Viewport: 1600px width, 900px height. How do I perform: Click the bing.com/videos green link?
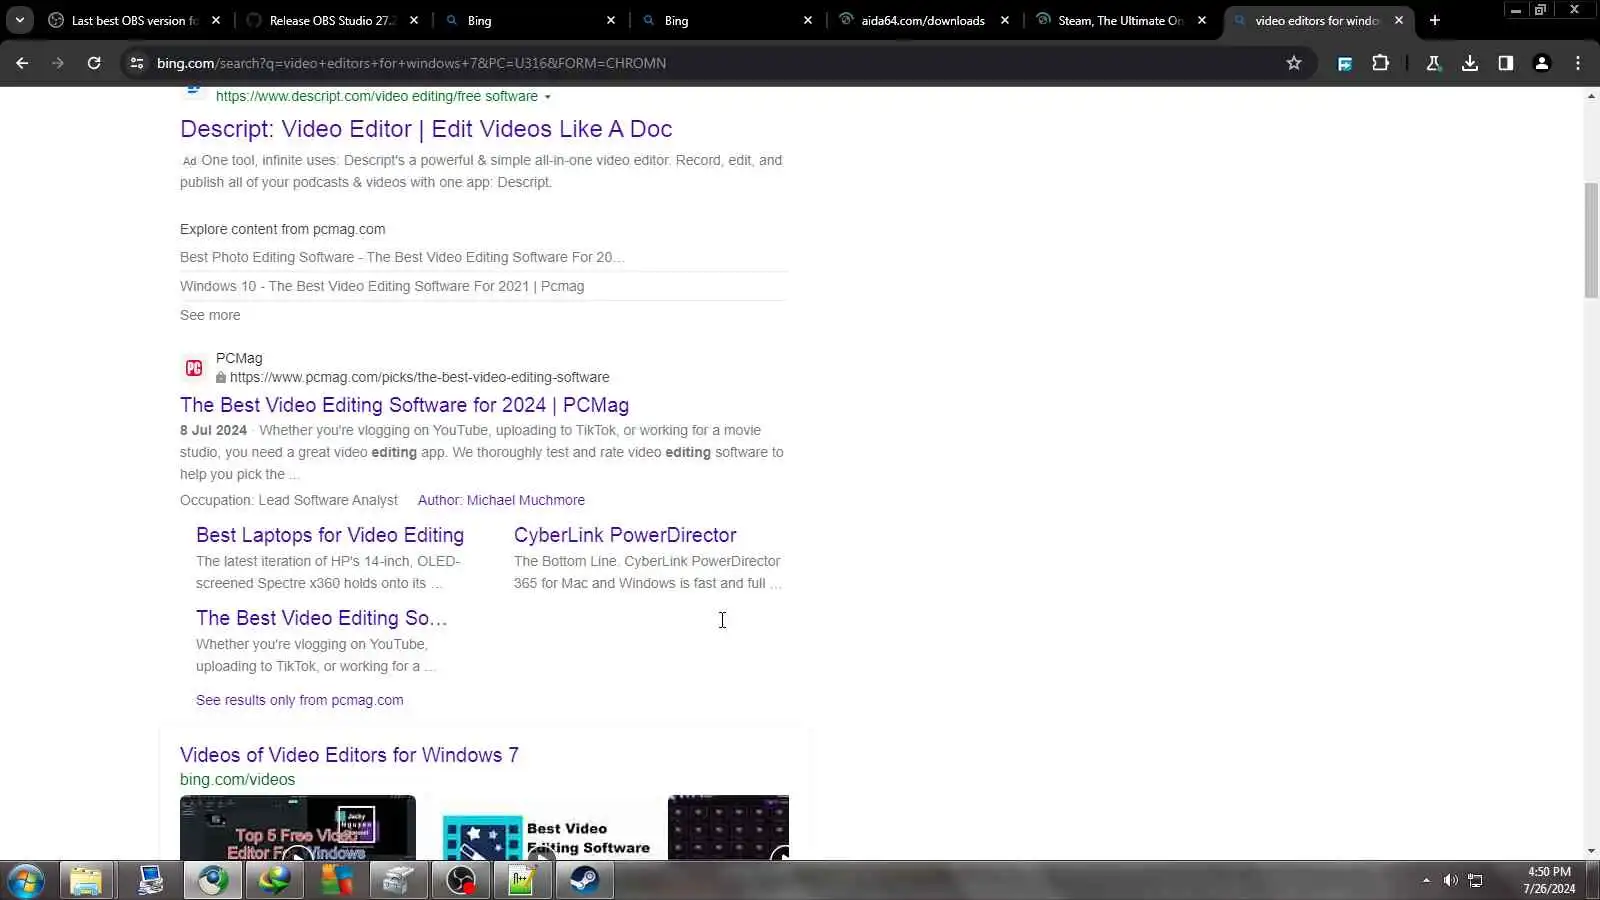[237, 780]
